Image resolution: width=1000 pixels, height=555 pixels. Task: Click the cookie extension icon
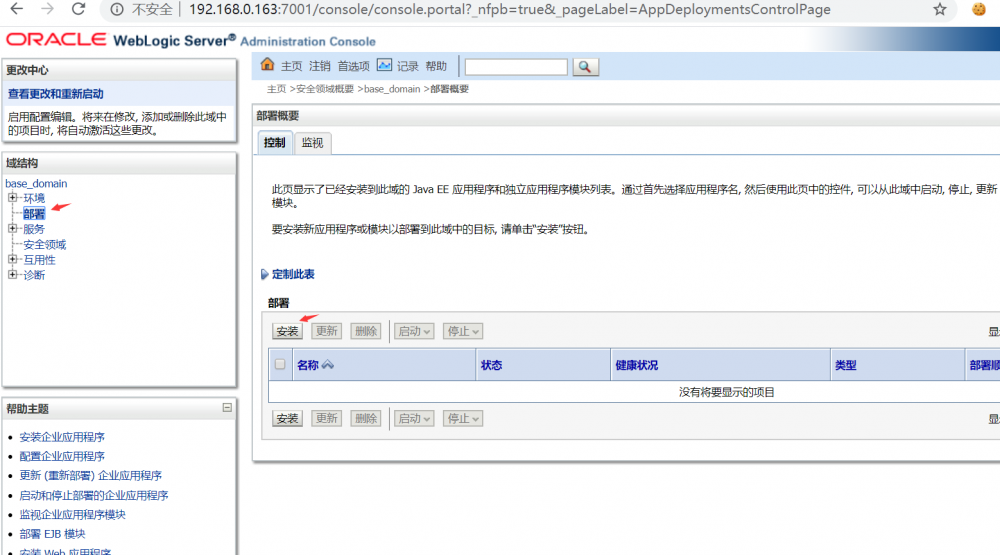click(979, 10)
